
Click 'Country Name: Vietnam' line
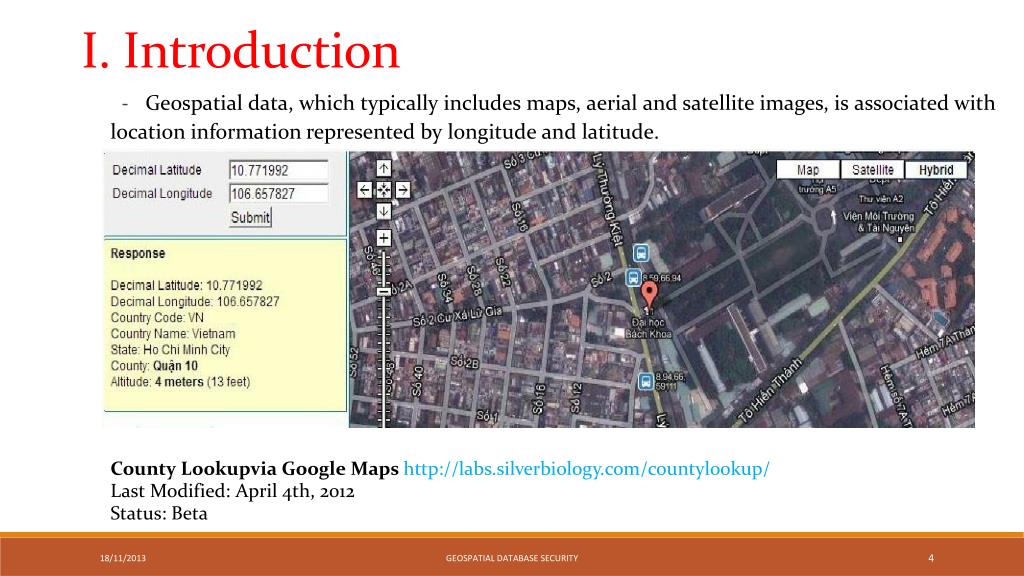(173, 334)
